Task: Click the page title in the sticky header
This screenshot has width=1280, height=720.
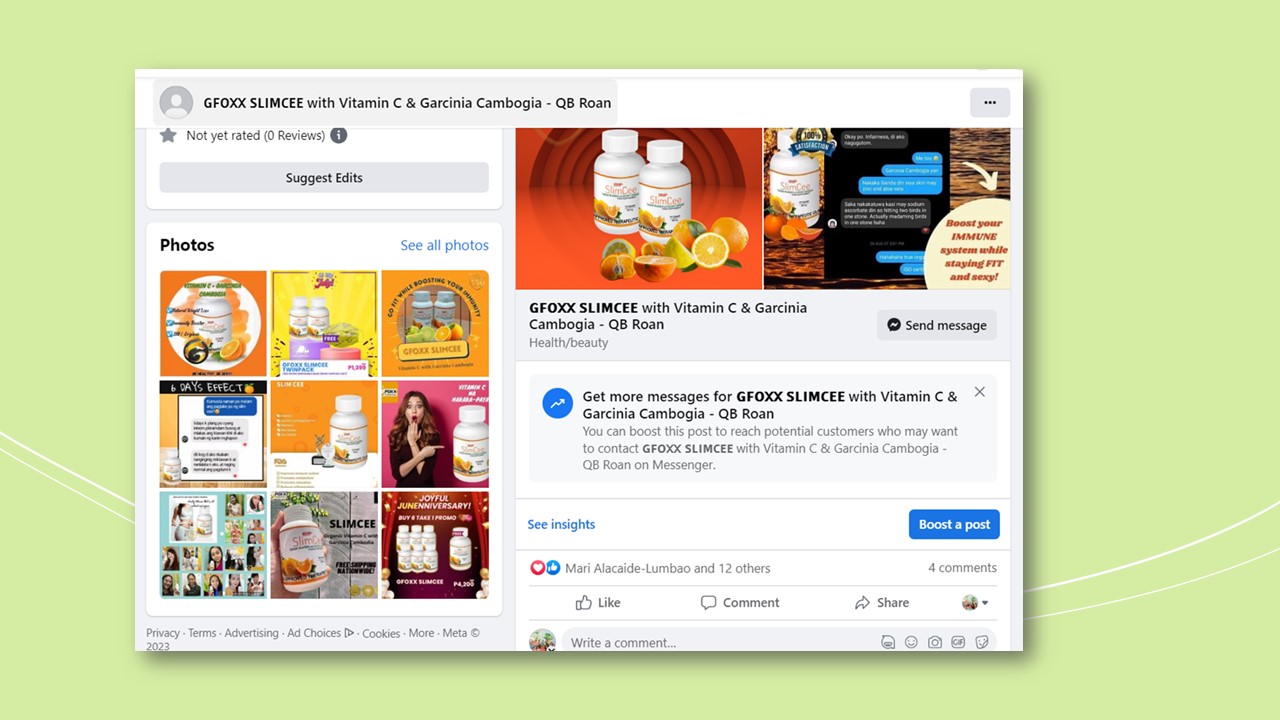Action: coord(407,103)
